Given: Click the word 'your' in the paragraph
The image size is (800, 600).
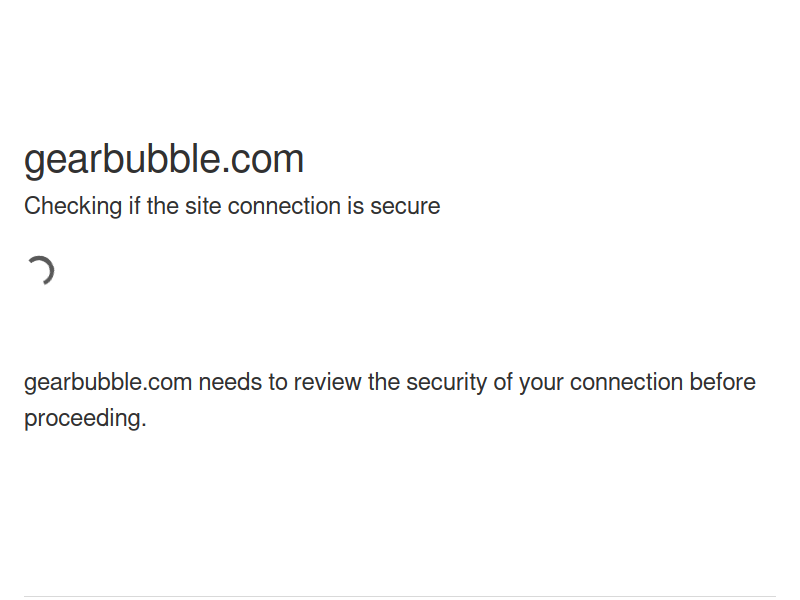Looking at the screenshot, I should [541, 383].
